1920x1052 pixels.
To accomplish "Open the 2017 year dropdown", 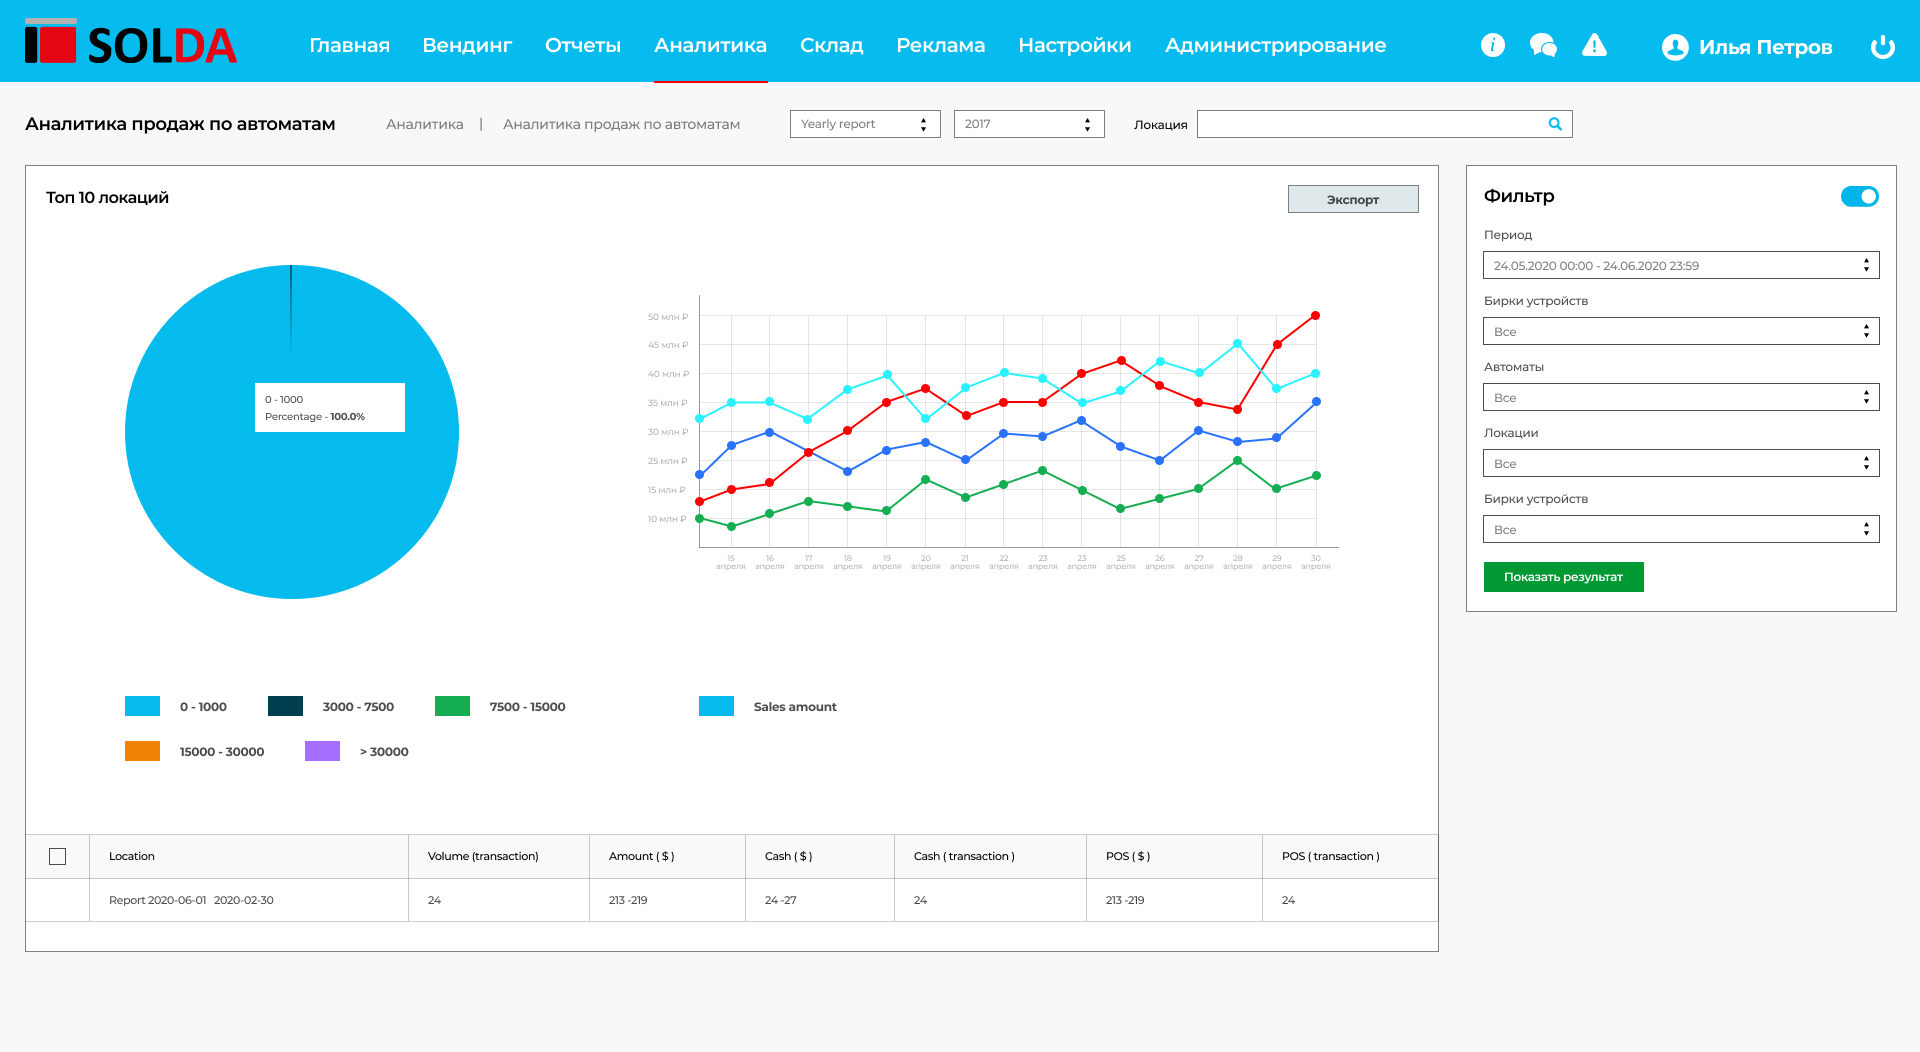I will point(1028,124).
